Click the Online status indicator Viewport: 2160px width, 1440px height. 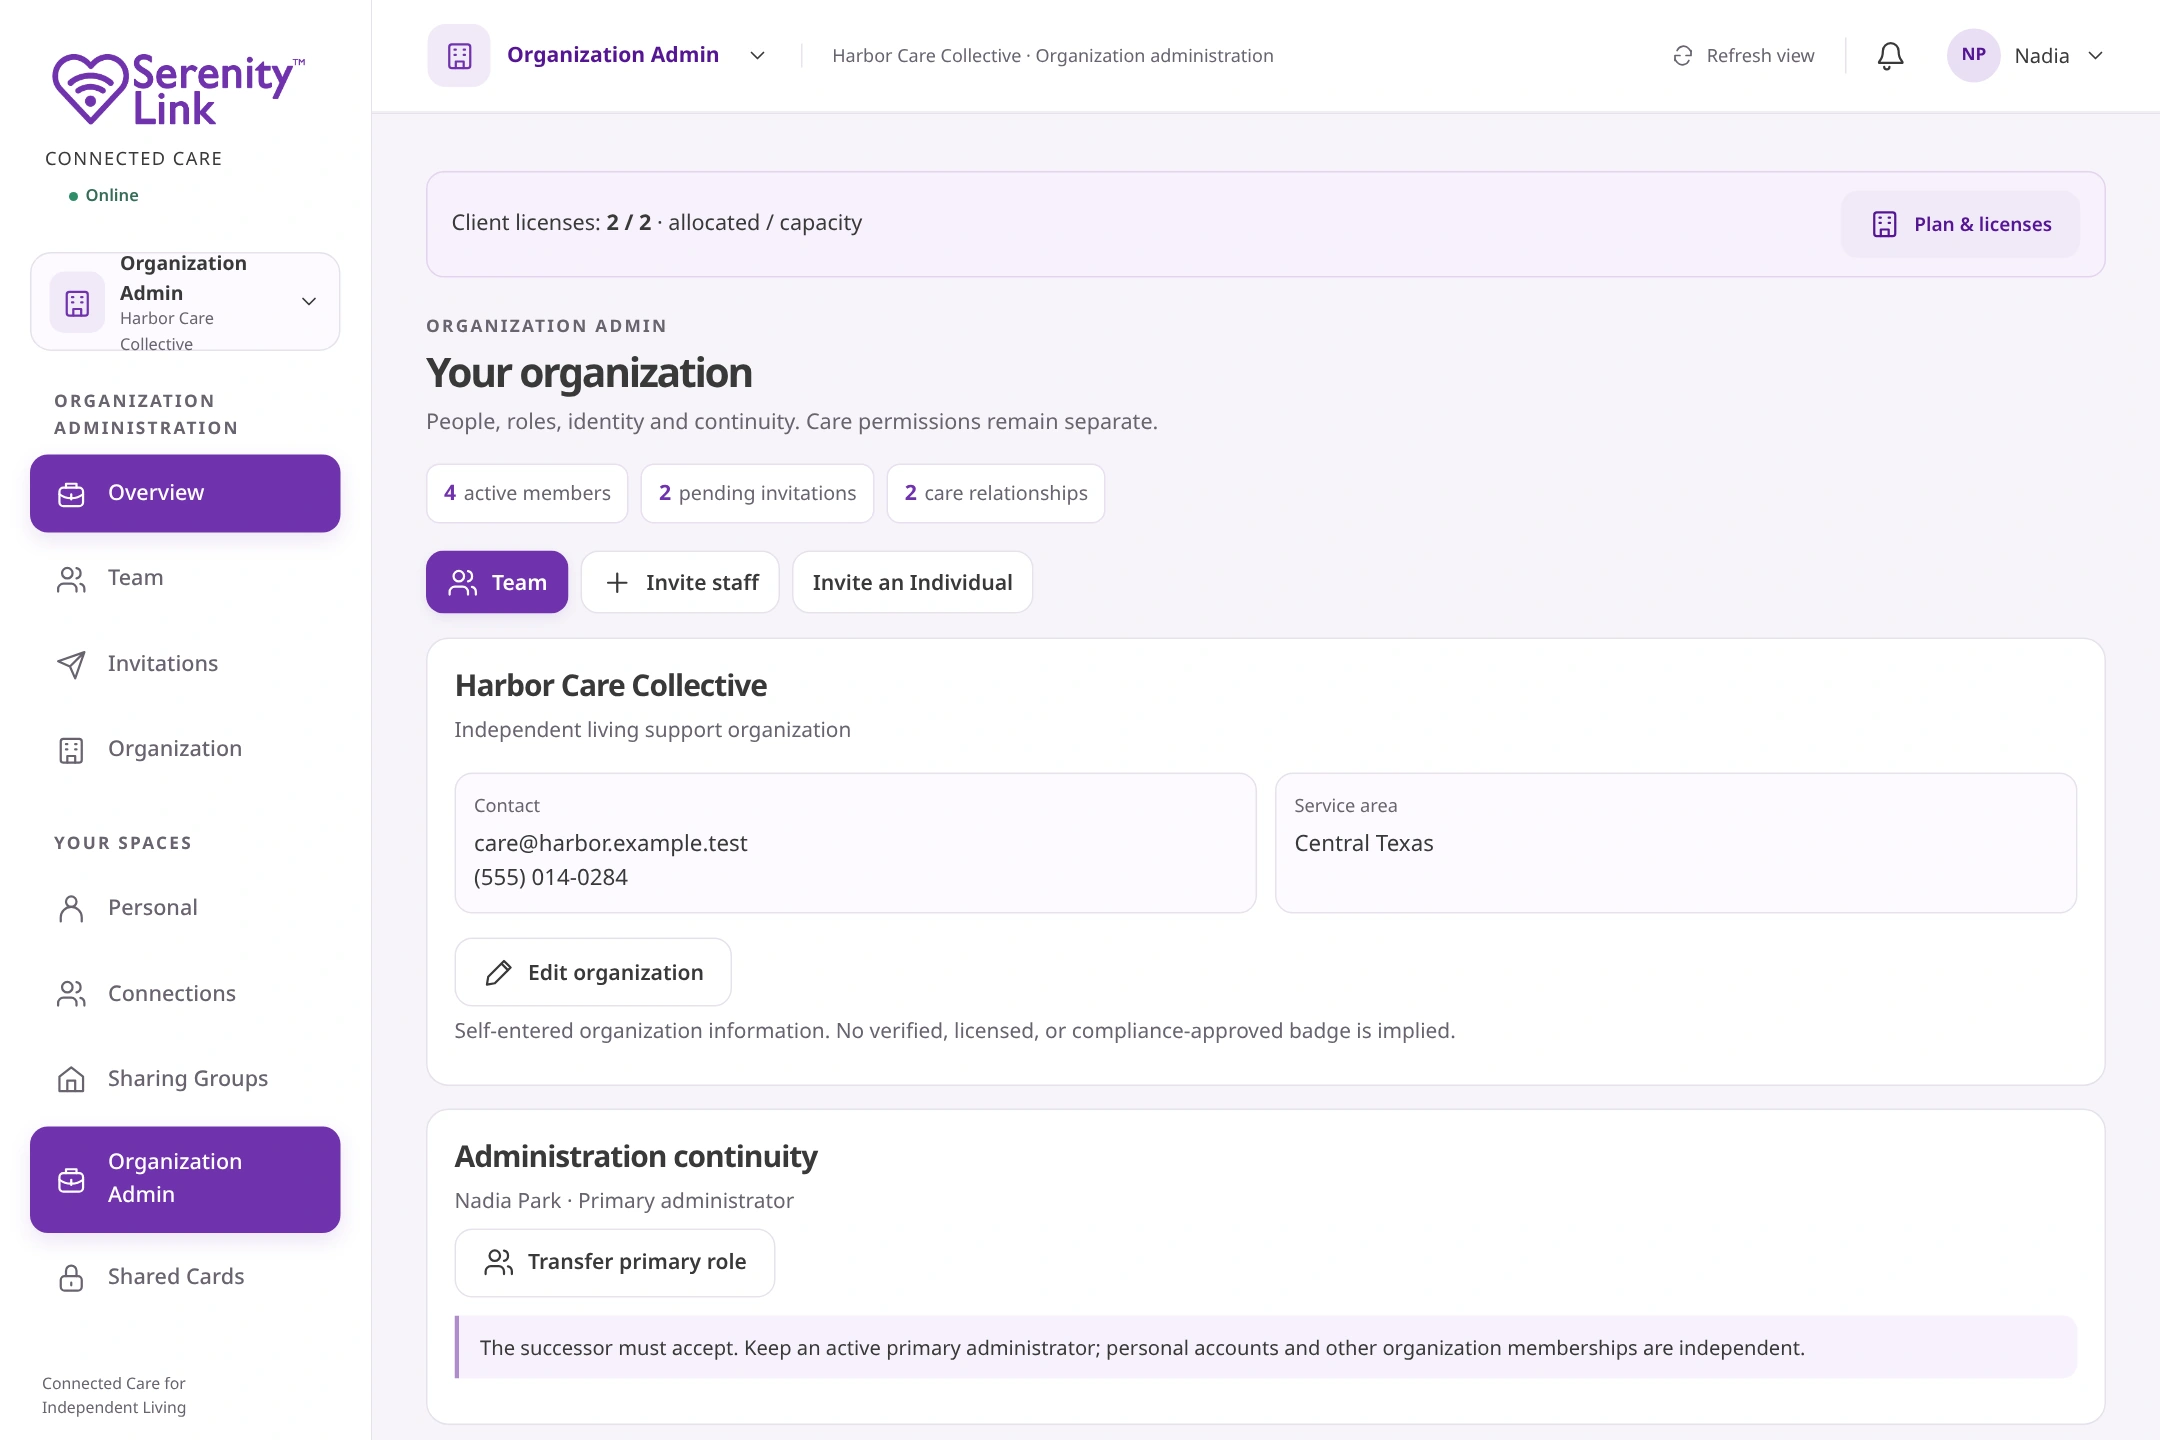104,195
